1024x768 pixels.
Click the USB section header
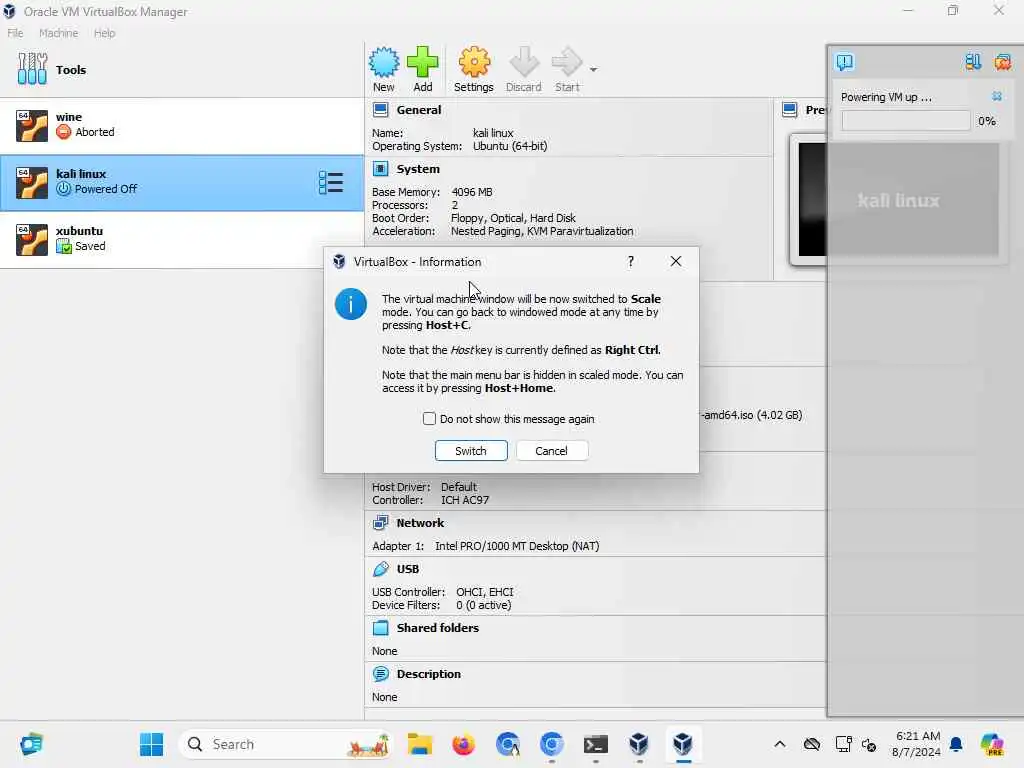click(408, 569)
